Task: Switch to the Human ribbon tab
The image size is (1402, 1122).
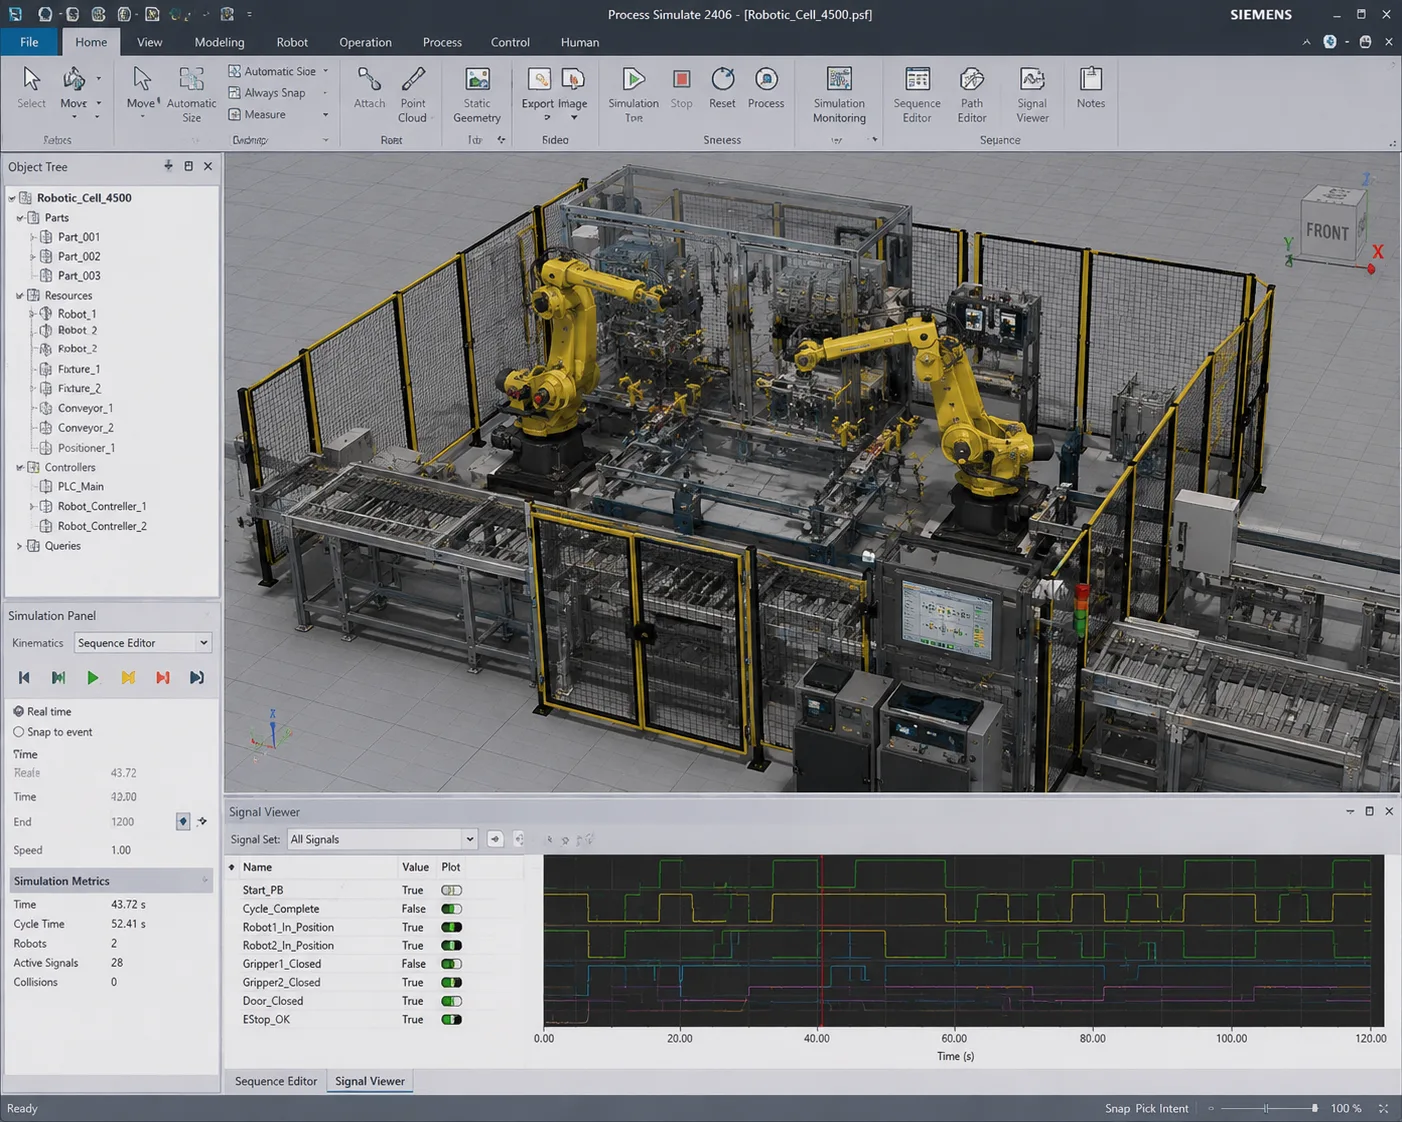Action: coord(580,42)
